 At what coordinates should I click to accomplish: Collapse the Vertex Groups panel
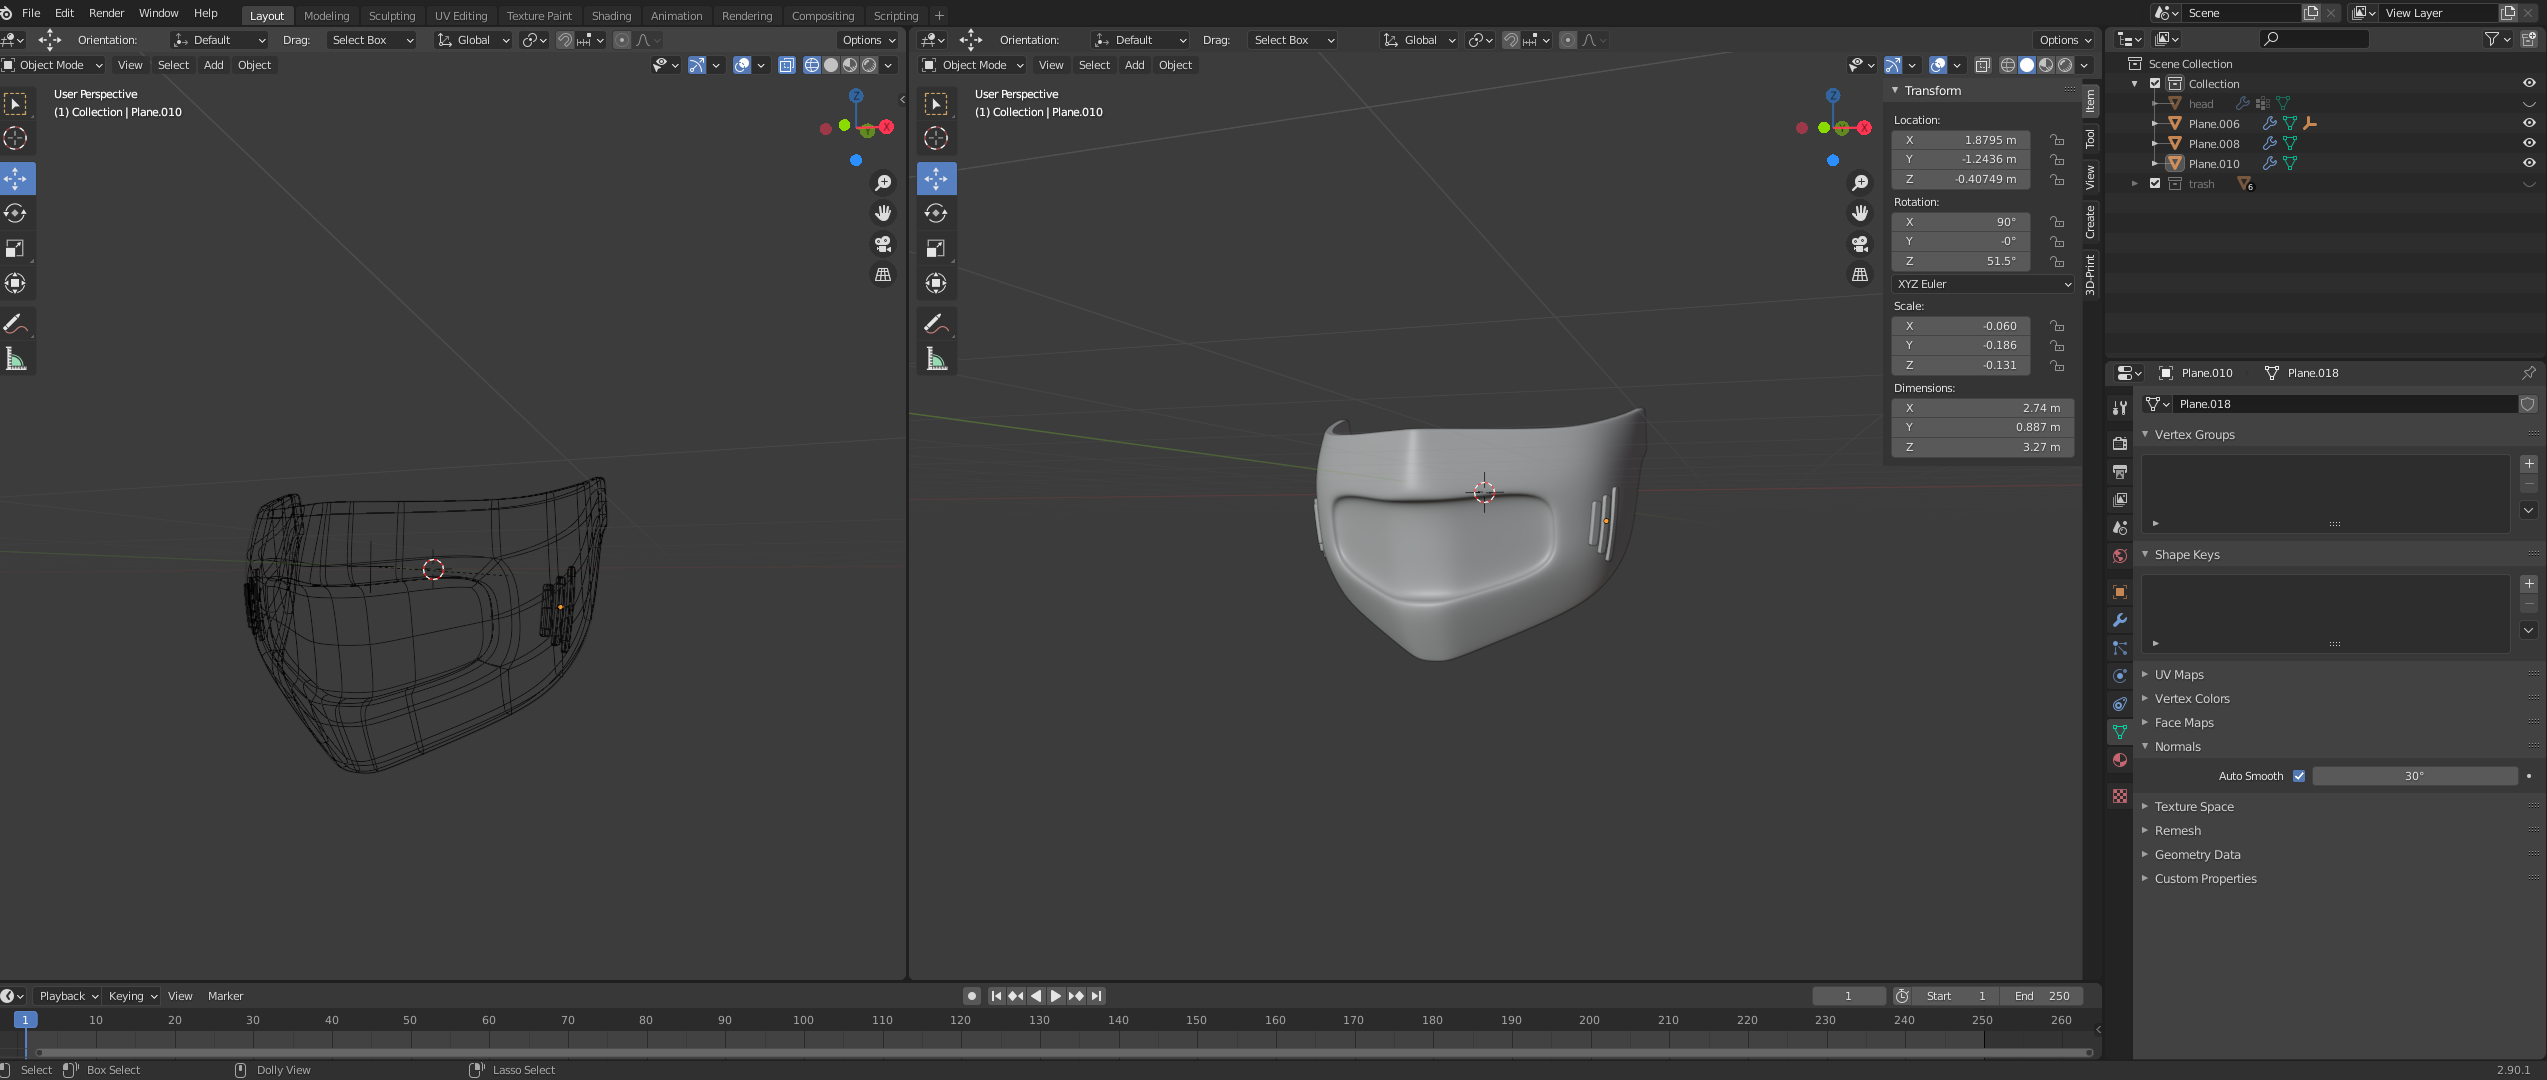pos(2194,435)
